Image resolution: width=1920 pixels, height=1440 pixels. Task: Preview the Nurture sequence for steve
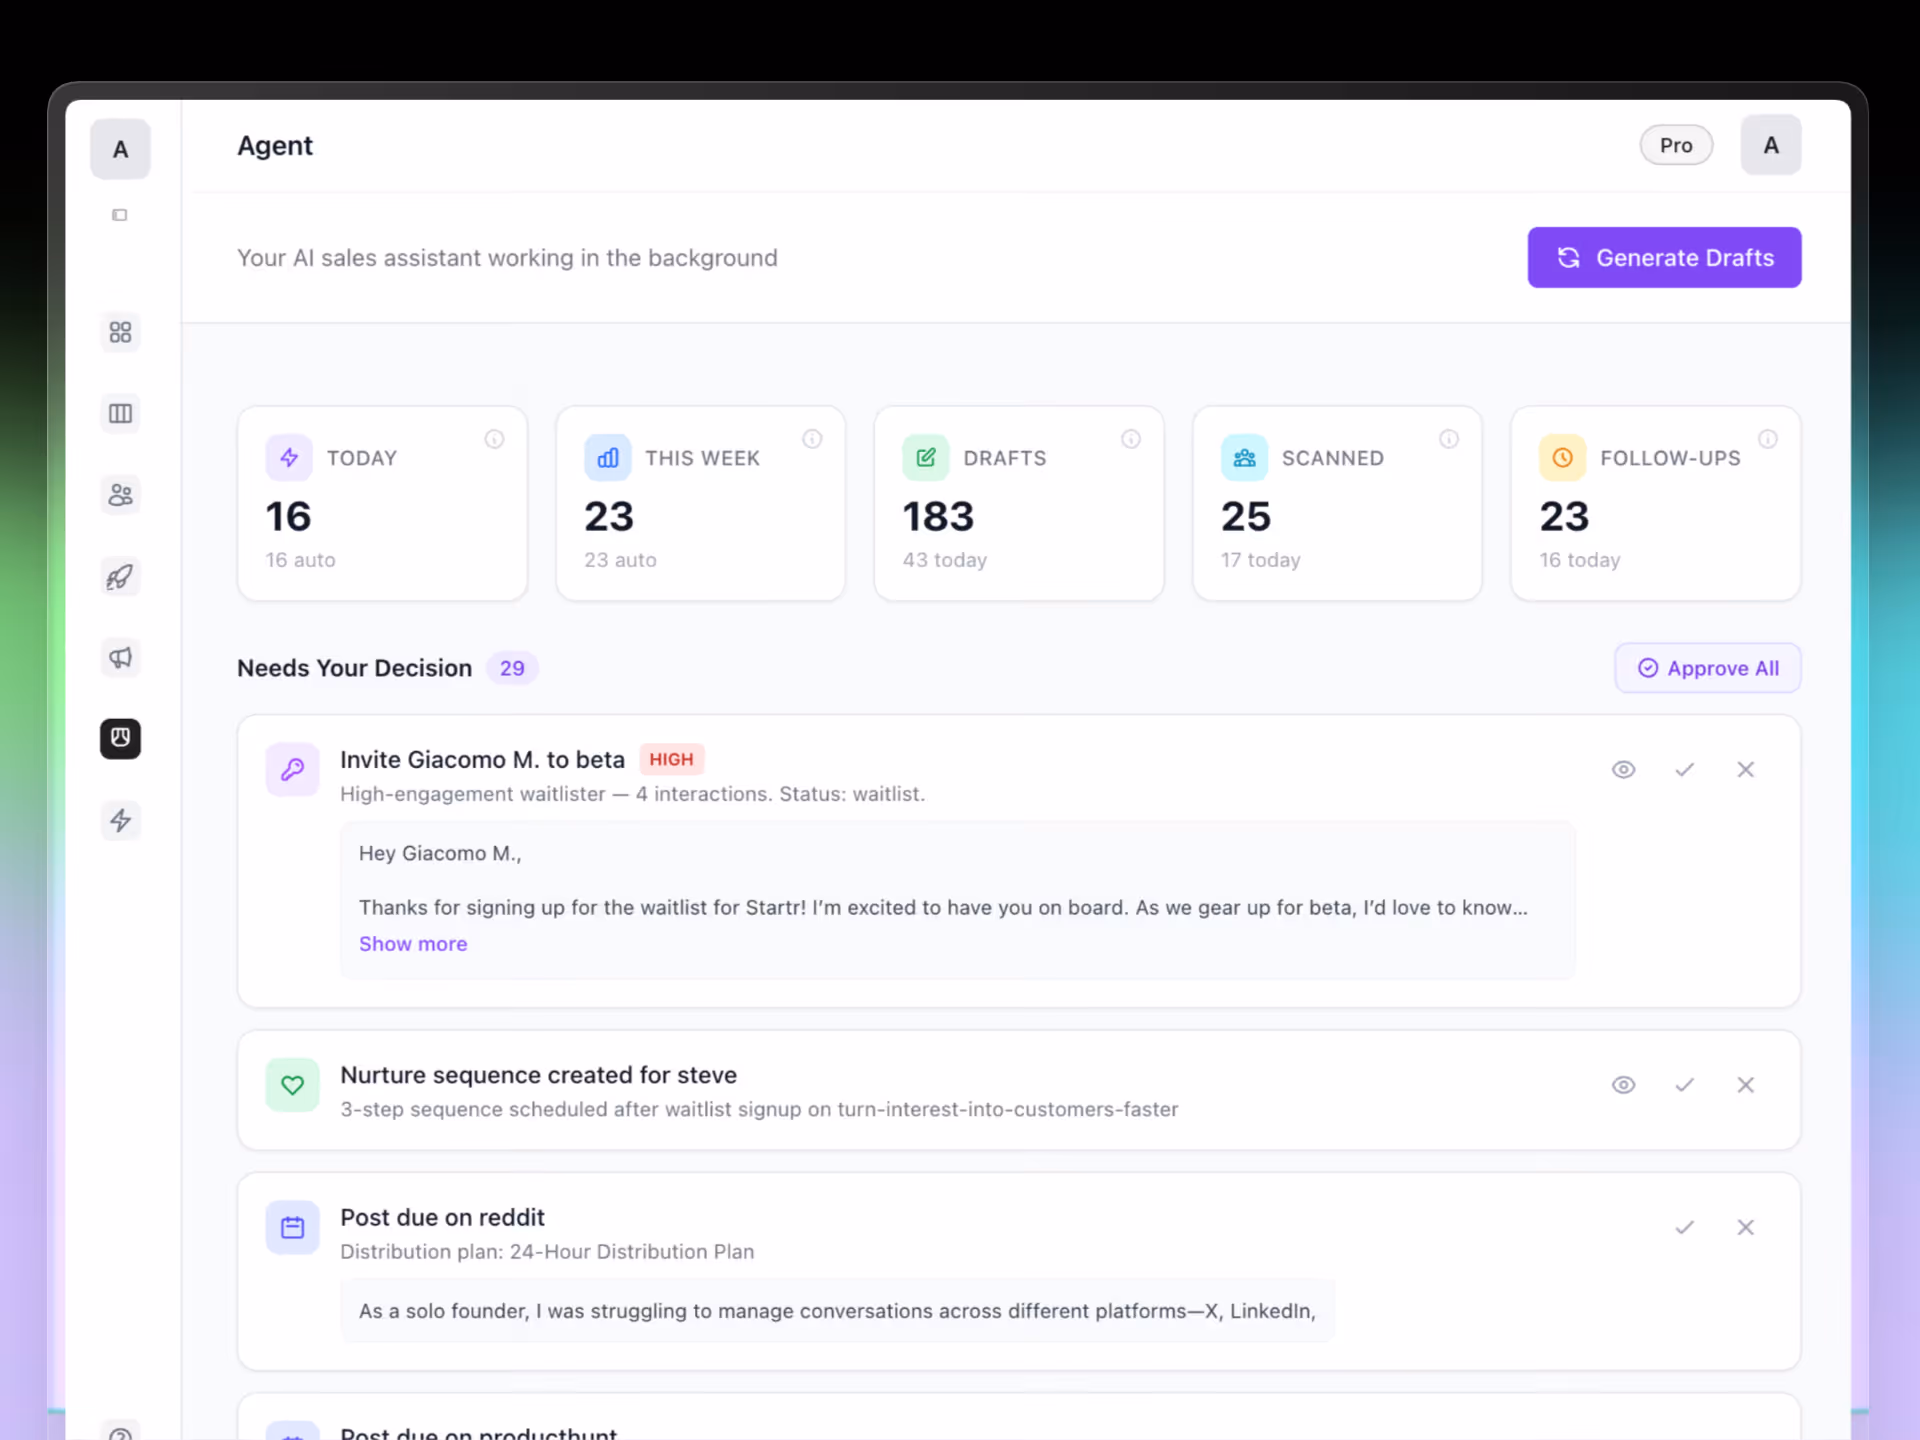(x=1623, y=1084)
